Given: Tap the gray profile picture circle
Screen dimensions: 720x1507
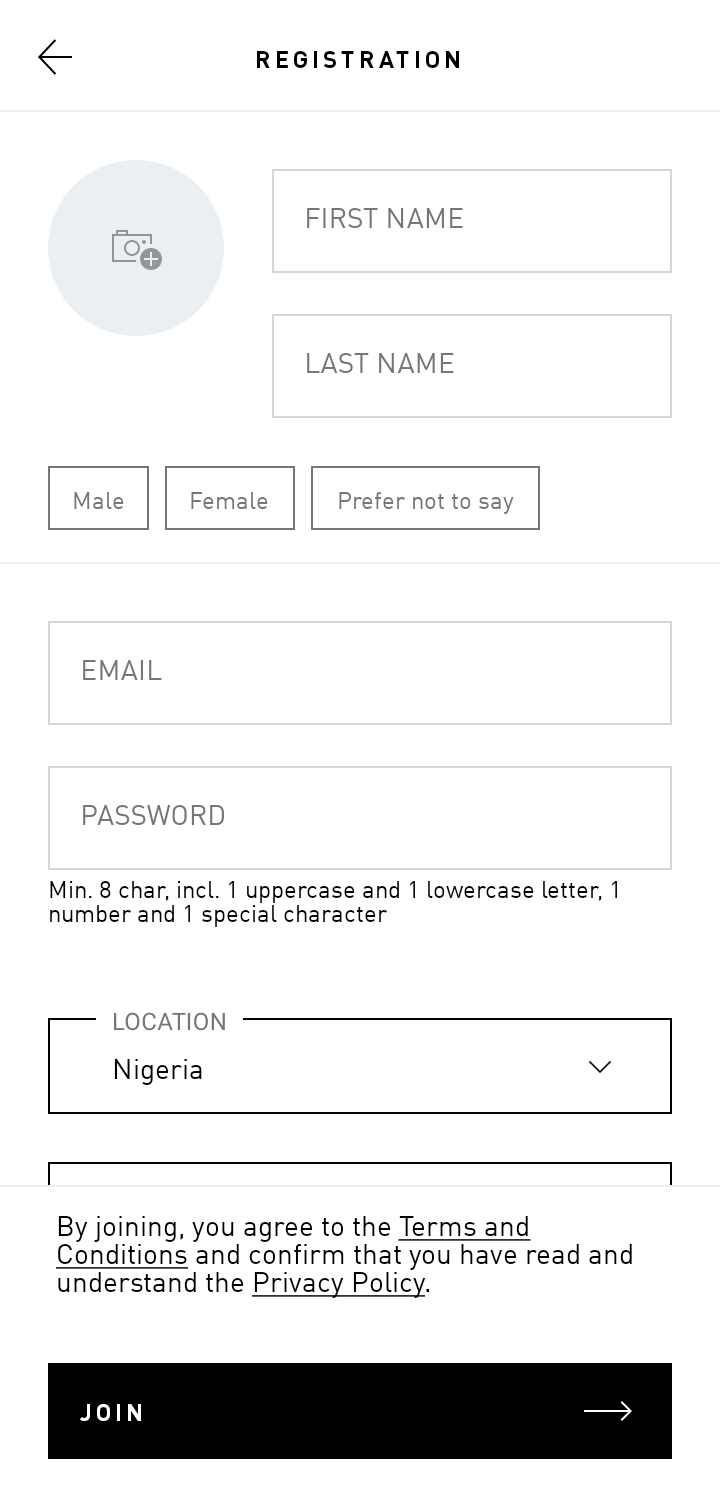Looking at the screenshot, I should (136, 248).
